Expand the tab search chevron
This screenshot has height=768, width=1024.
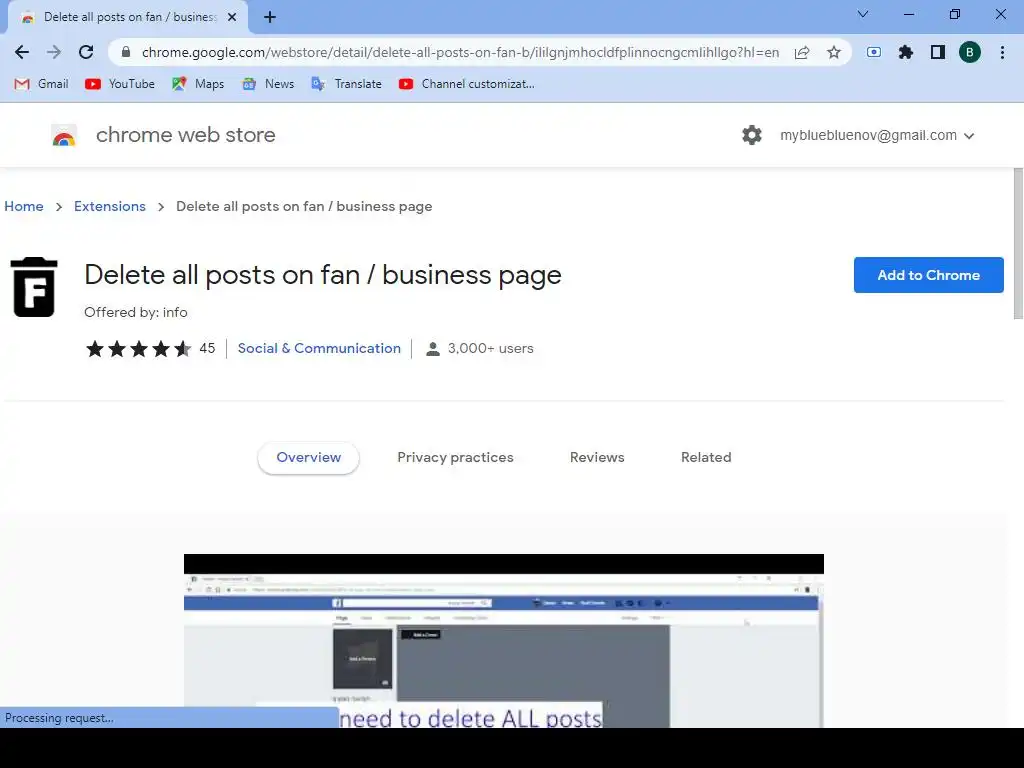click(x=863, y=14)
